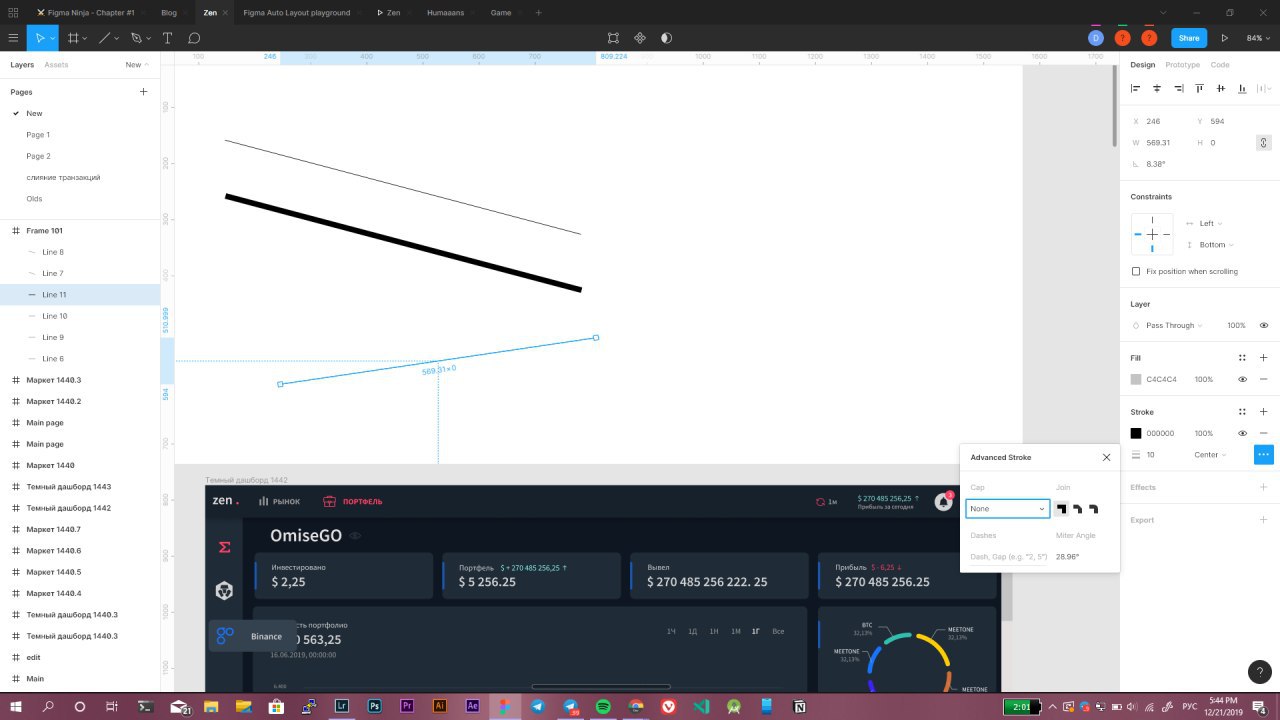The image size is (1280, 720).
Task: Add an effect with plus icon
Action: point(1264,487)
